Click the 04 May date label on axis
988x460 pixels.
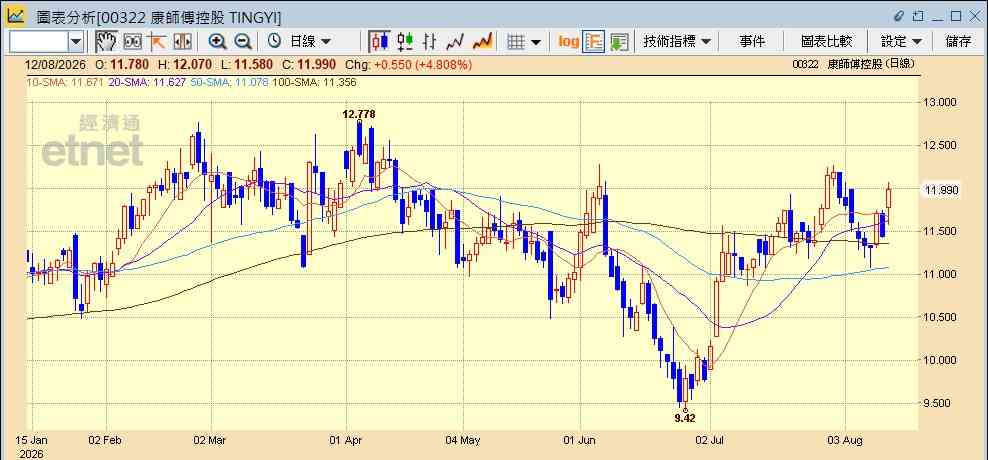(x=462, y=440)
